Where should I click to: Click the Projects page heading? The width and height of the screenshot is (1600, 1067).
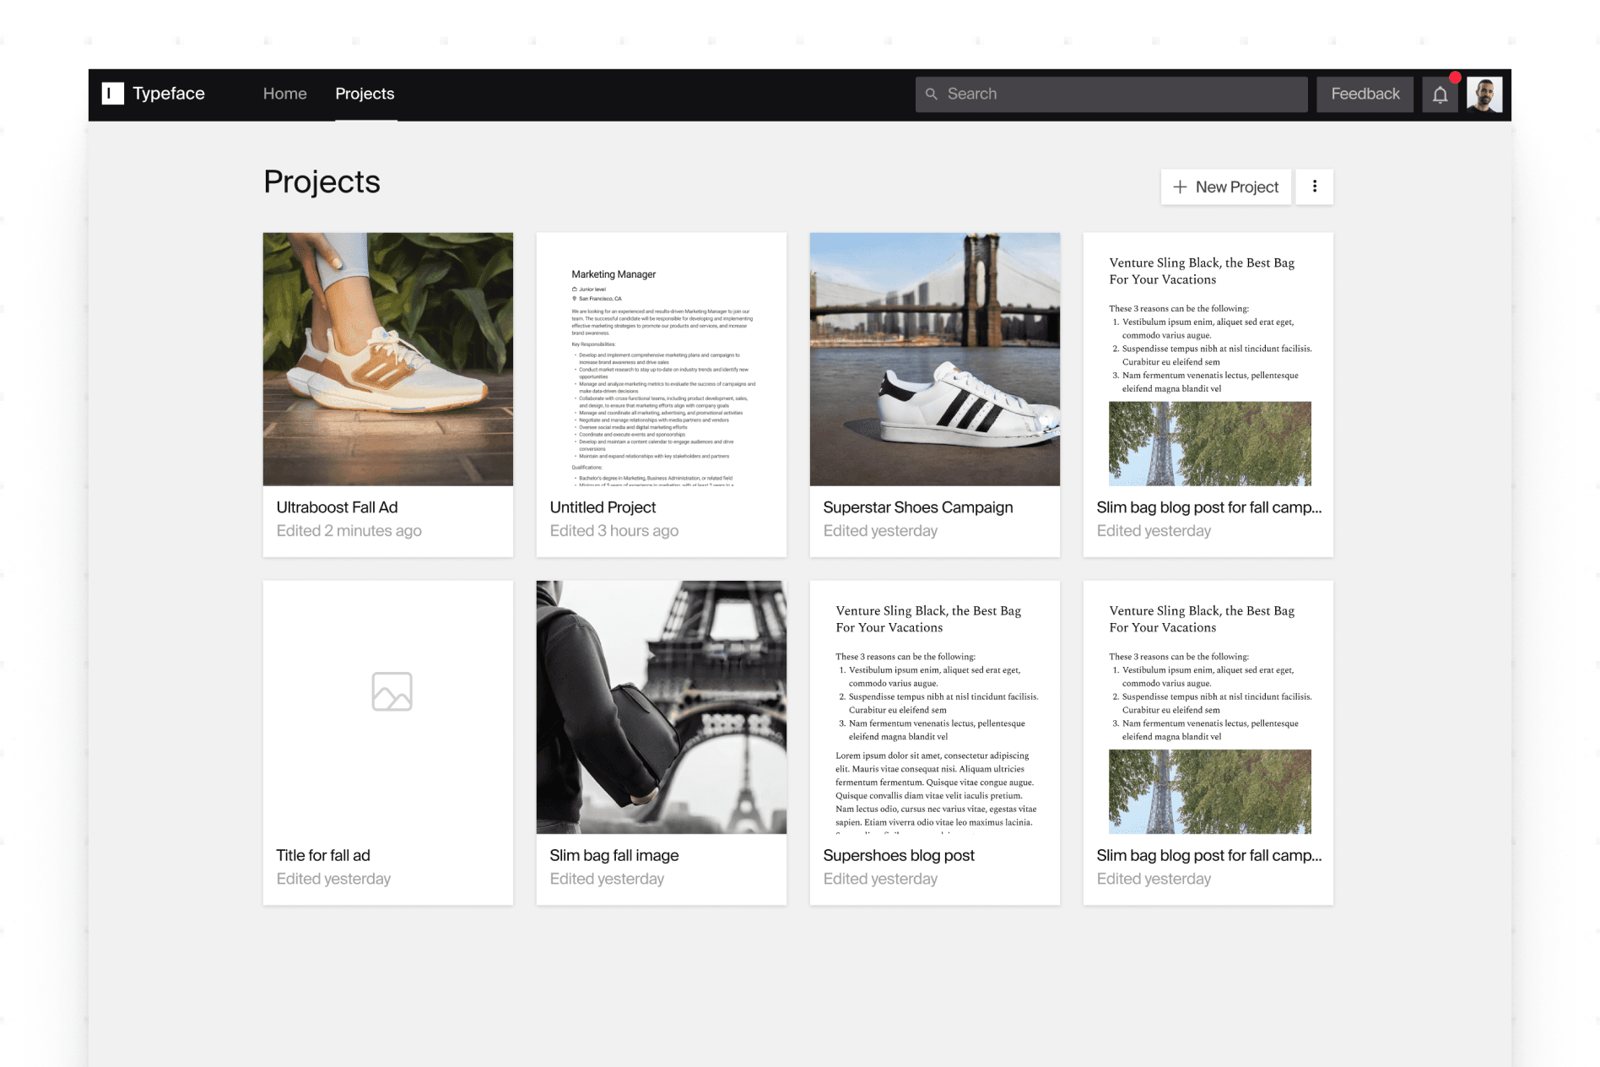322,182
